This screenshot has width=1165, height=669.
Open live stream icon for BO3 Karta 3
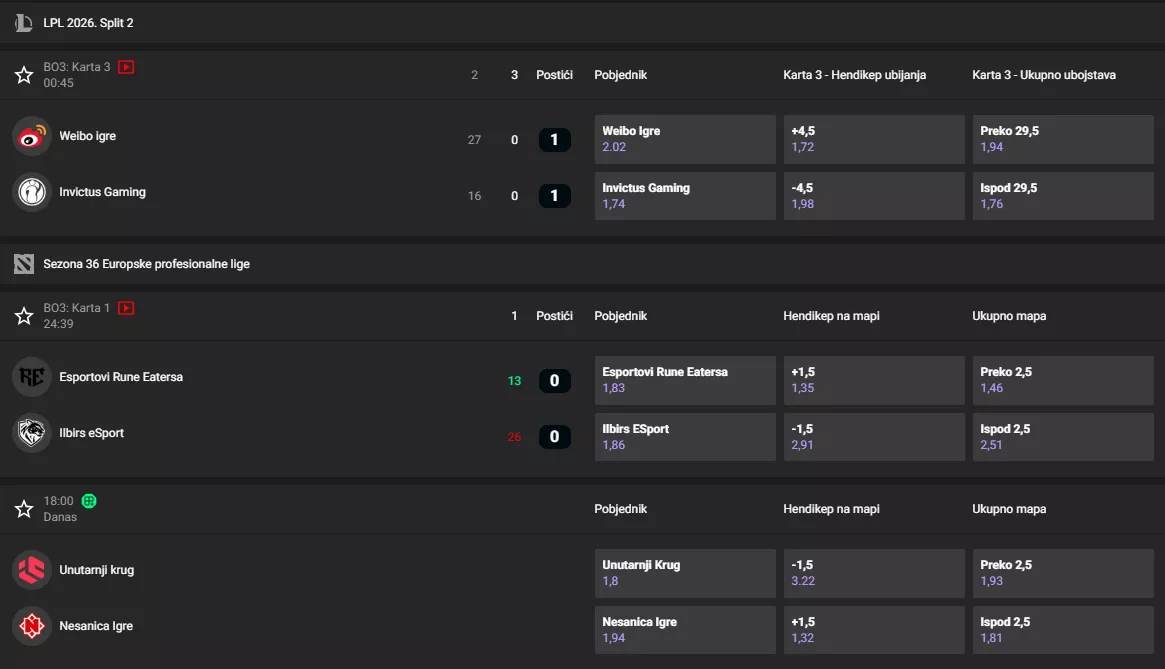pyautogui.click(x=126, y=67)
